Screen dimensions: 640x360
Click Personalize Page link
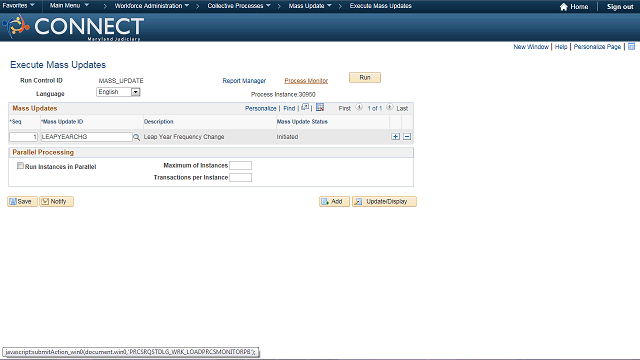[x=597, y=47]
